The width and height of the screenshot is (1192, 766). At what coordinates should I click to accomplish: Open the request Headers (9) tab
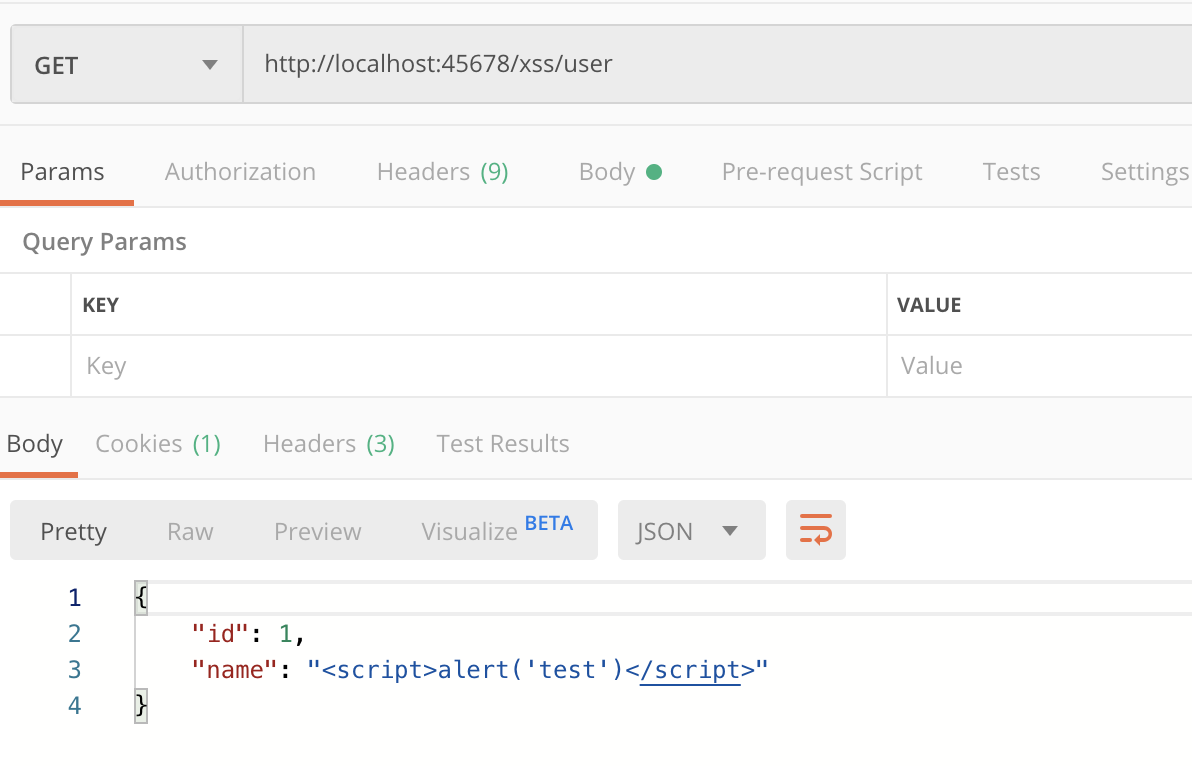point(442,172)
